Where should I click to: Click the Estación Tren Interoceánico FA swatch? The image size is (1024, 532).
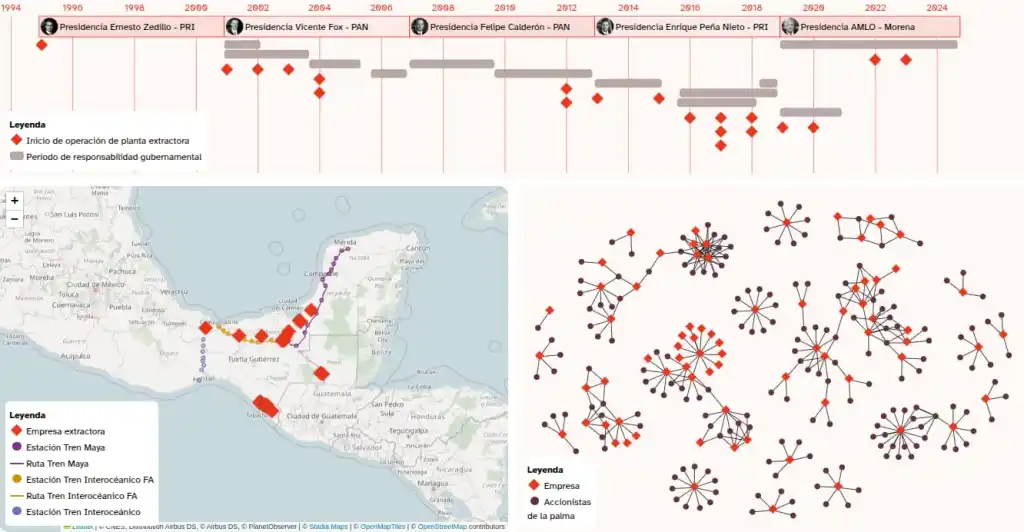(16, 480)
